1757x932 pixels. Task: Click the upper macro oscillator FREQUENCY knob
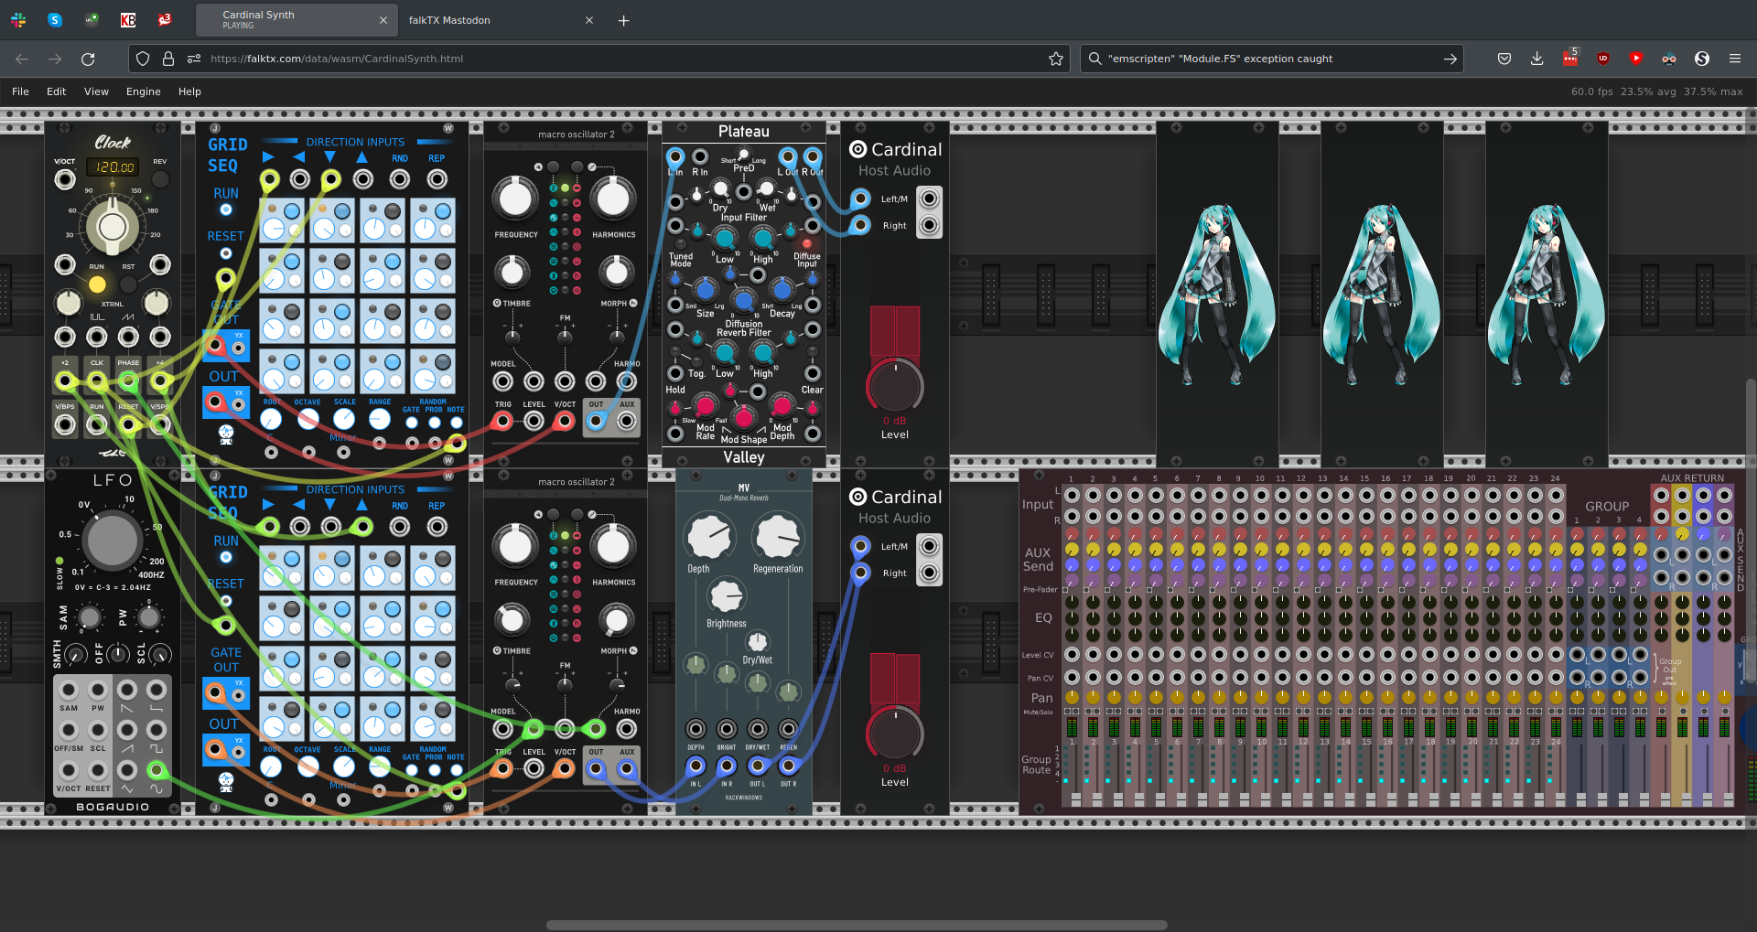click(515, 199)
